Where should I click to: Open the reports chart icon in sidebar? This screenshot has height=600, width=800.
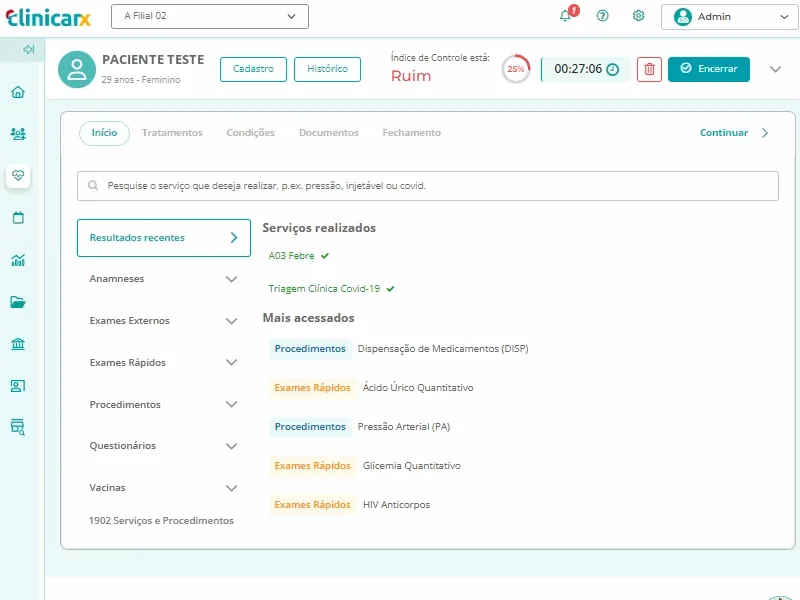click(x=18, y=260)
